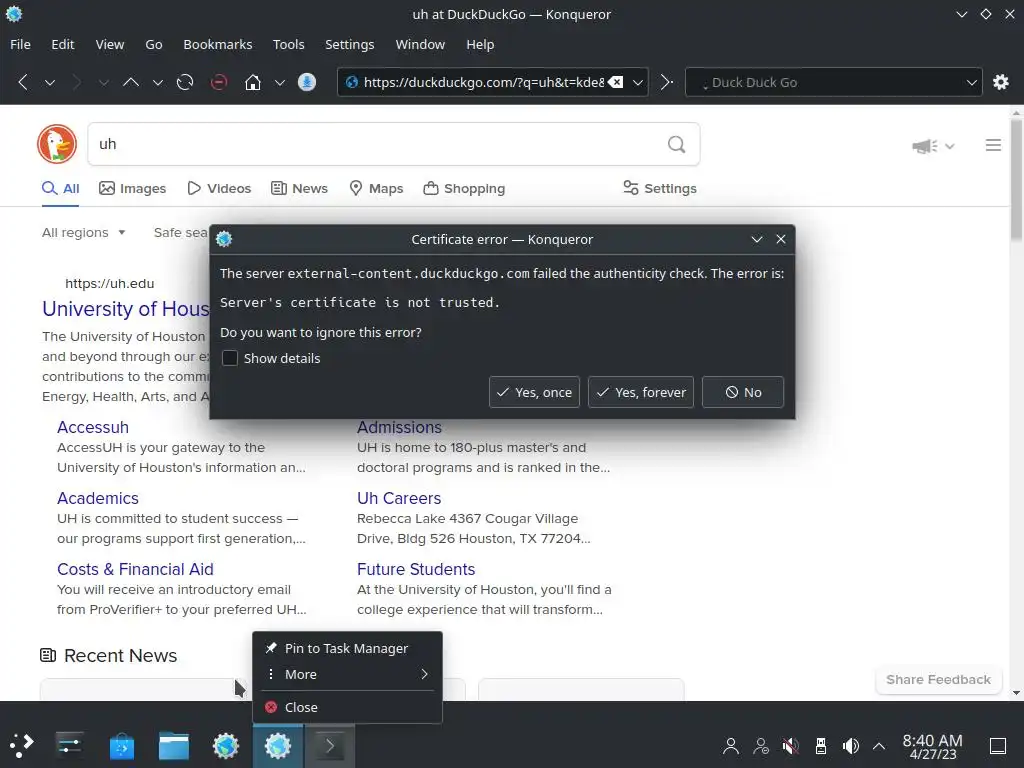1024x768 pixels.
Task: Expand the All regions filter
Action: click(x=84, y=232)
